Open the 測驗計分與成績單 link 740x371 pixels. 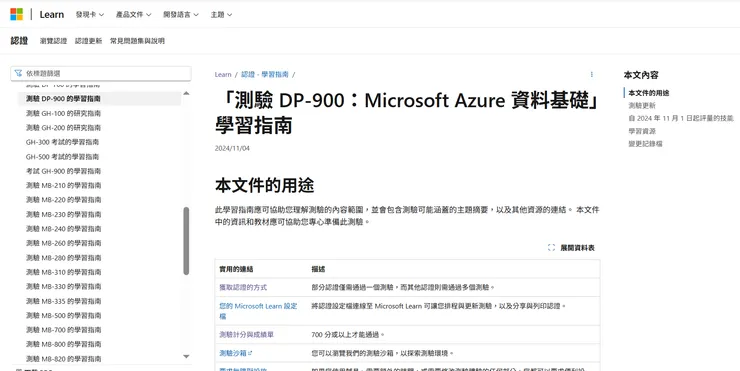246,335
